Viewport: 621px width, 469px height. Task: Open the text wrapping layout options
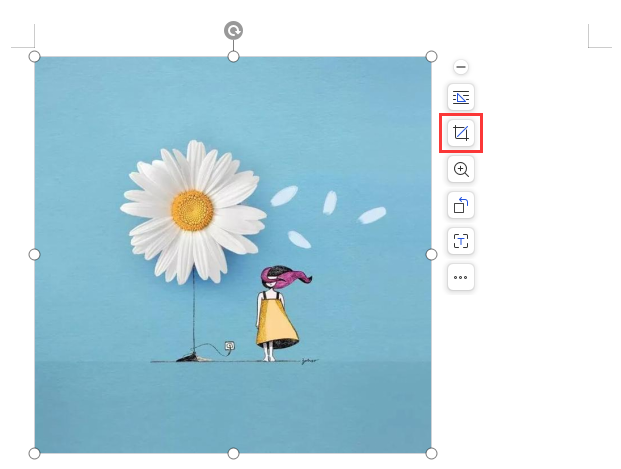tap(461, 97)
